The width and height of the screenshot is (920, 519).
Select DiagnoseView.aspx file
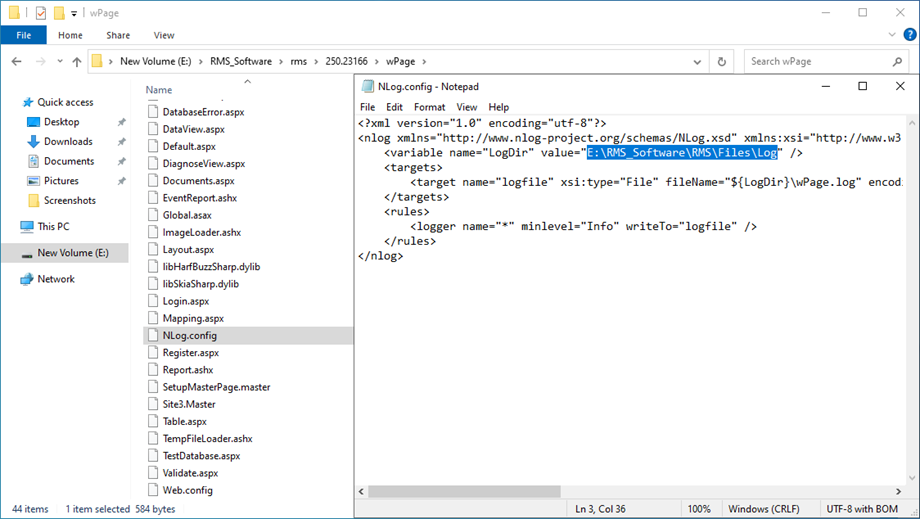[204, 164]
